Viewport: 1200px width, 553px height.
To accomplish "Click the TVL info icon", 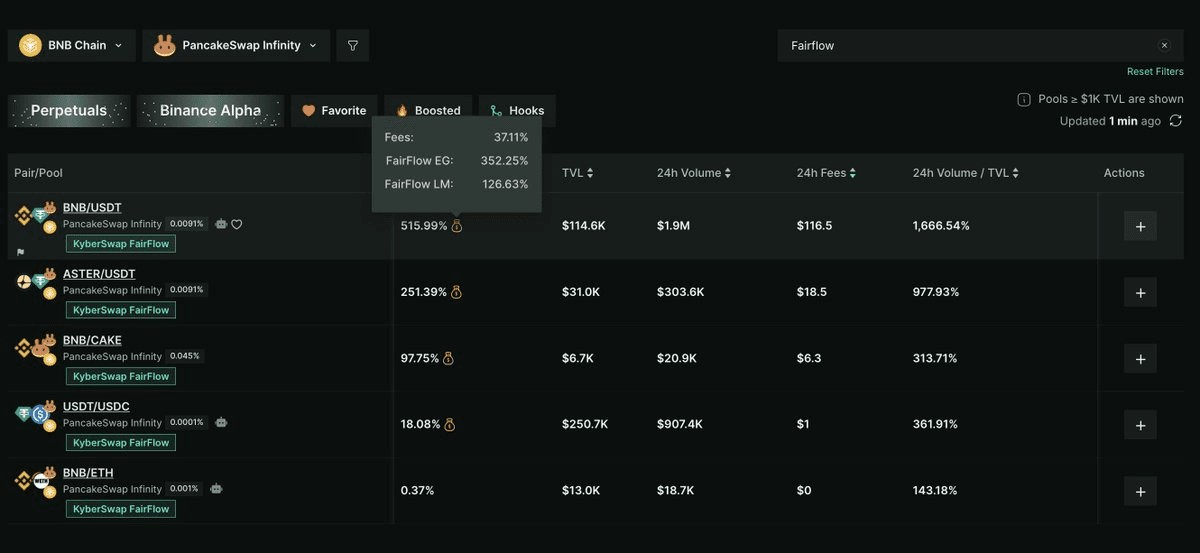I will [x=1024, y=100].
